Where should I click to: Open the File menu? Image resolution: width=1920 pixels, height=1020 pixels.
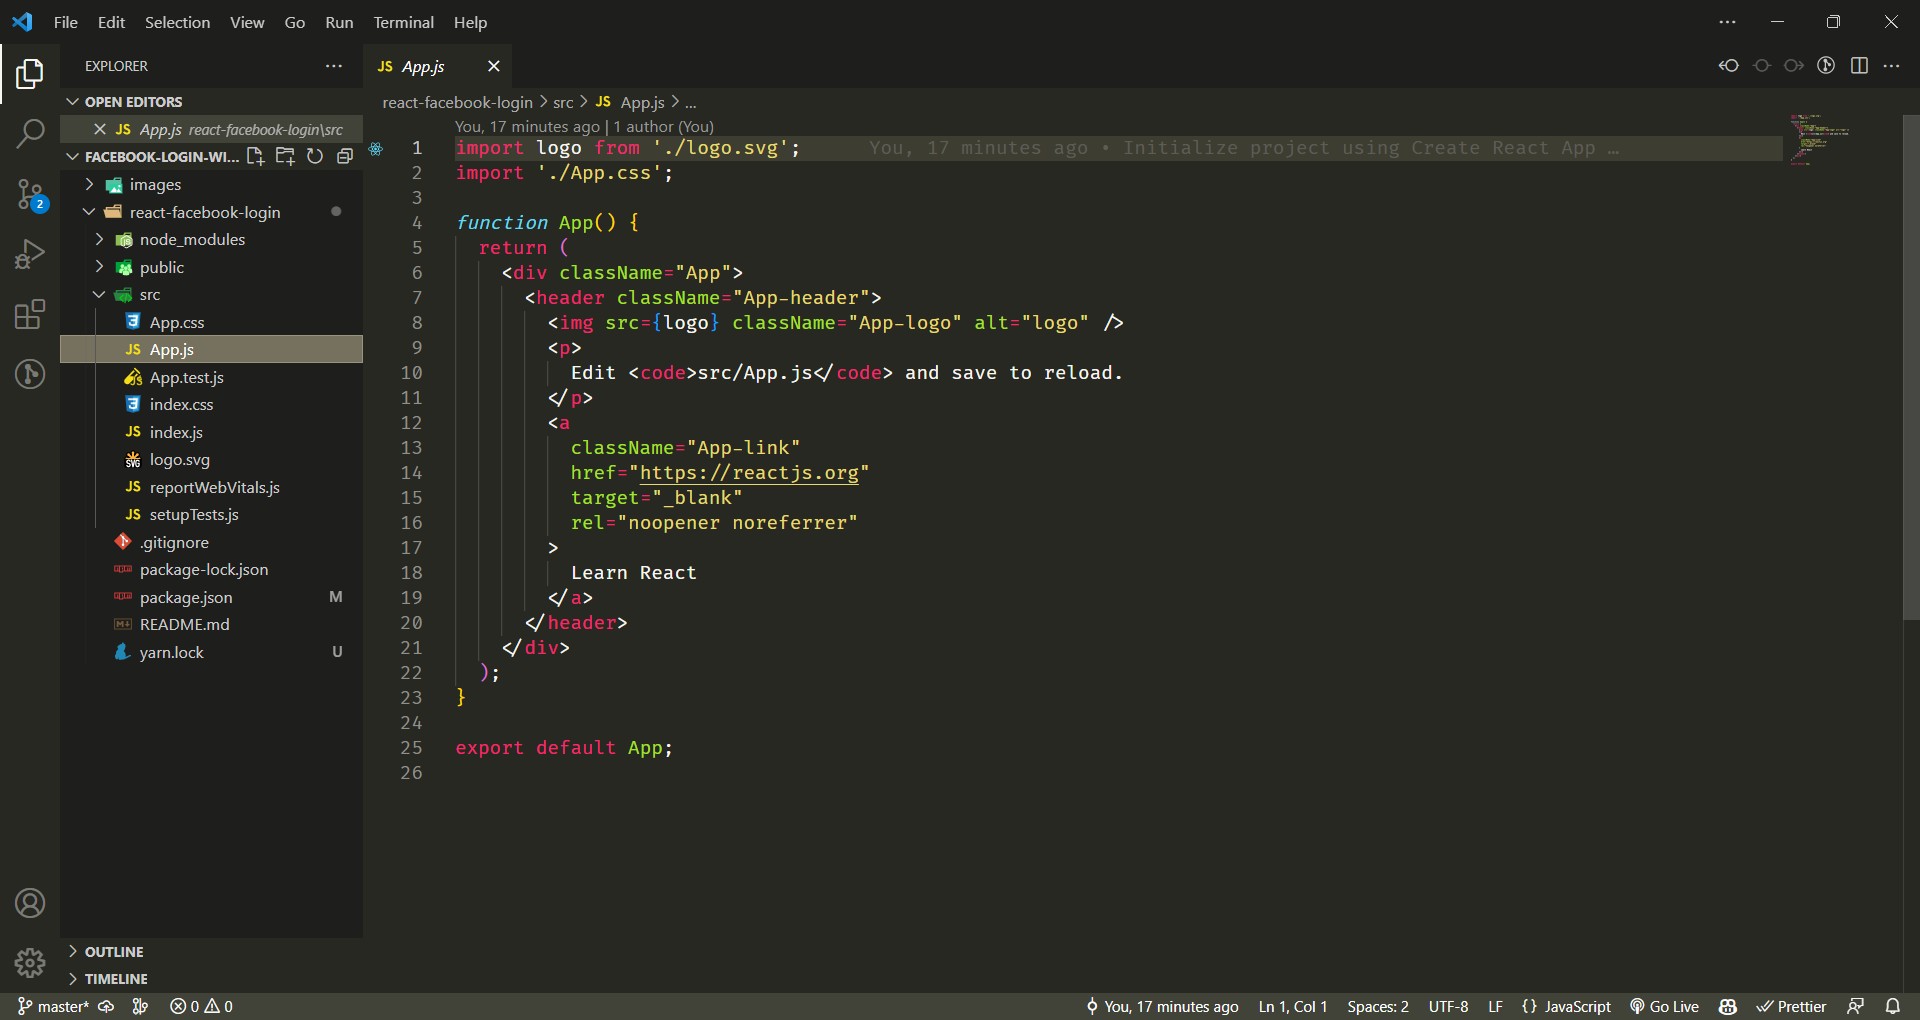tap(66, 22)
